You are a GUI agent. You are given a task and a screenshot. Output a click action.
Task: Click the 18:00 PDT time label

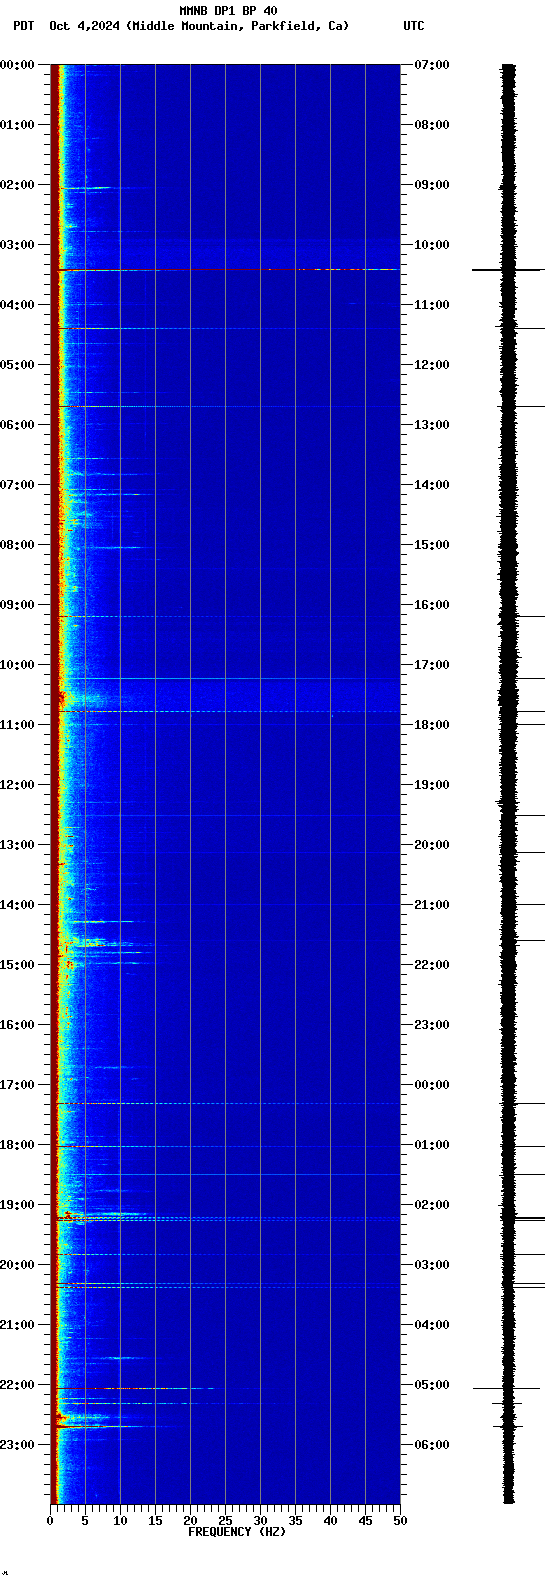pyautogui.click(x=17, y=1145)
